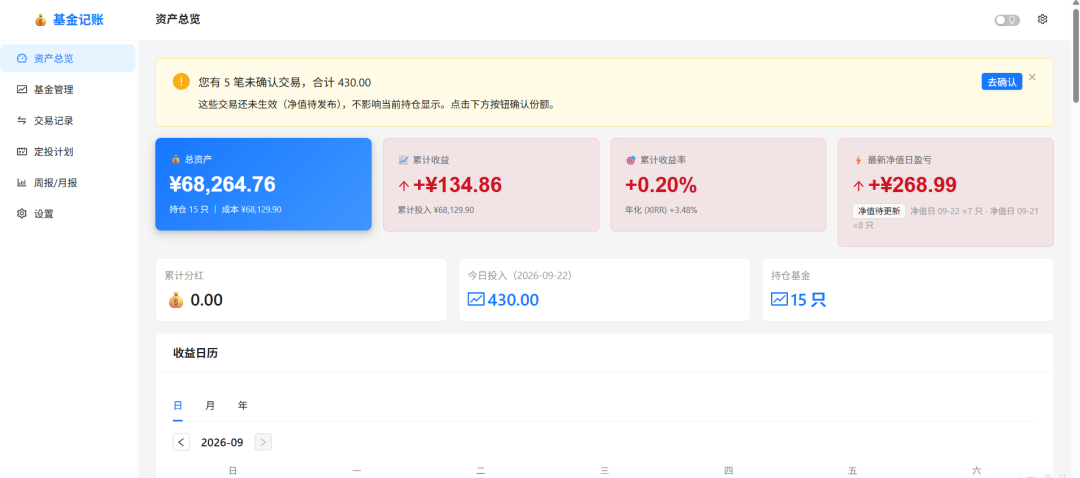The width and height of the screenshot is (1080, 478).
Task: Click the chart icon beside 430.00 in 今日投入
Action: click(x=476, y=300)
